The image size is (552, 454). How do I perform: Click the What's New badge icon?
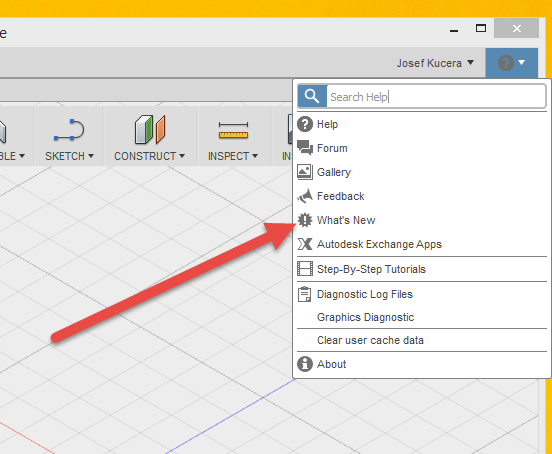(305, 220)
